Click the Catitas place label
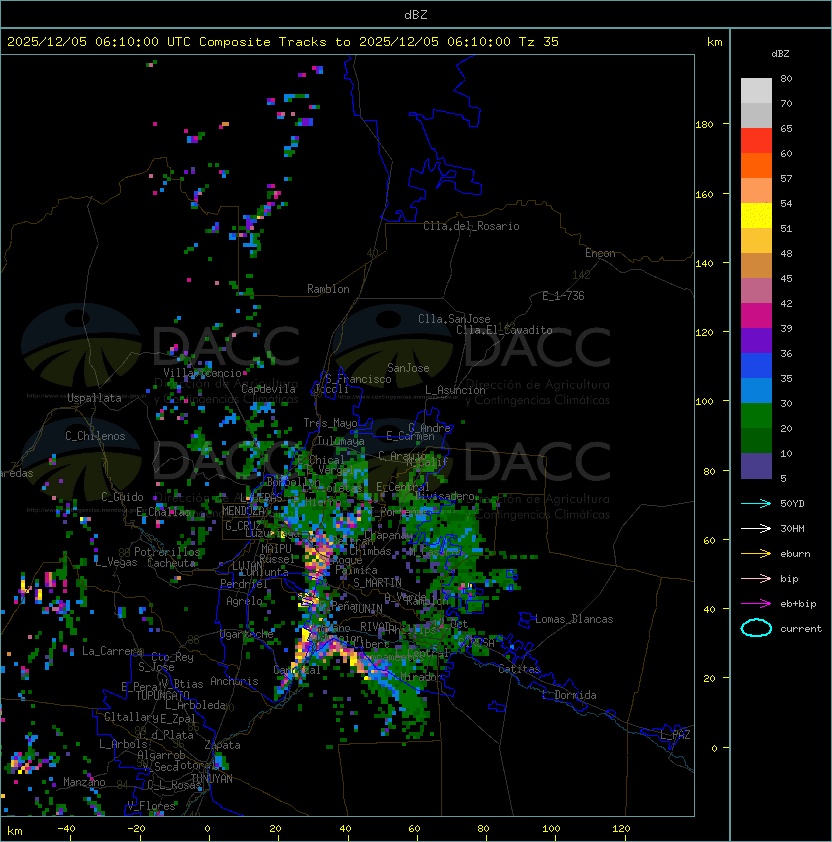 coord(519,669)
